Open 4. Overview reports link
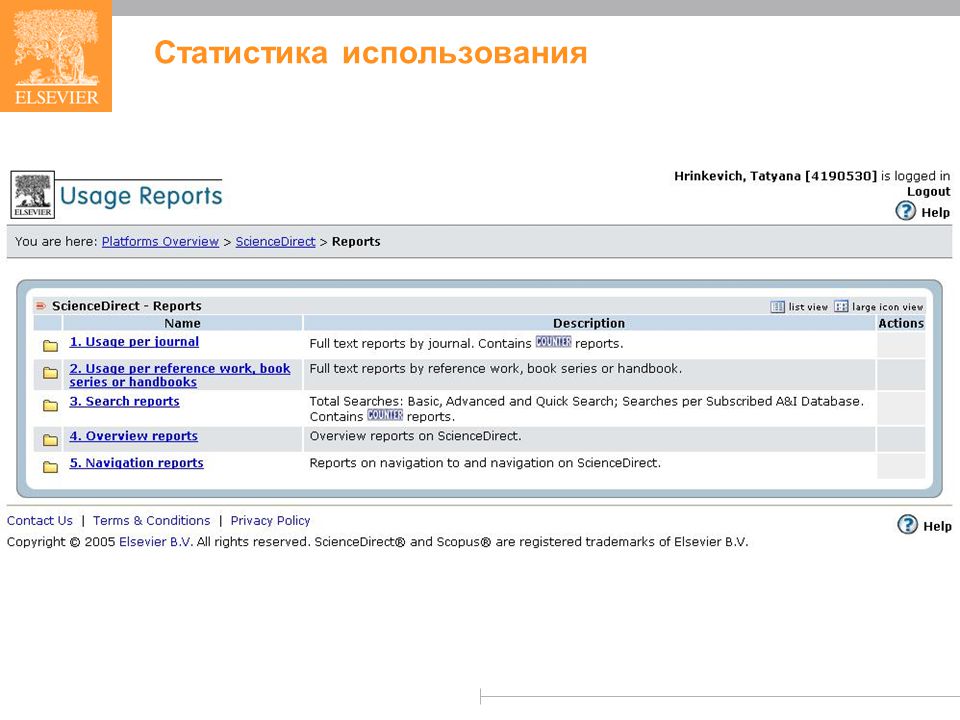The height and width of the screenshot is (720, 960). (133, 436)
